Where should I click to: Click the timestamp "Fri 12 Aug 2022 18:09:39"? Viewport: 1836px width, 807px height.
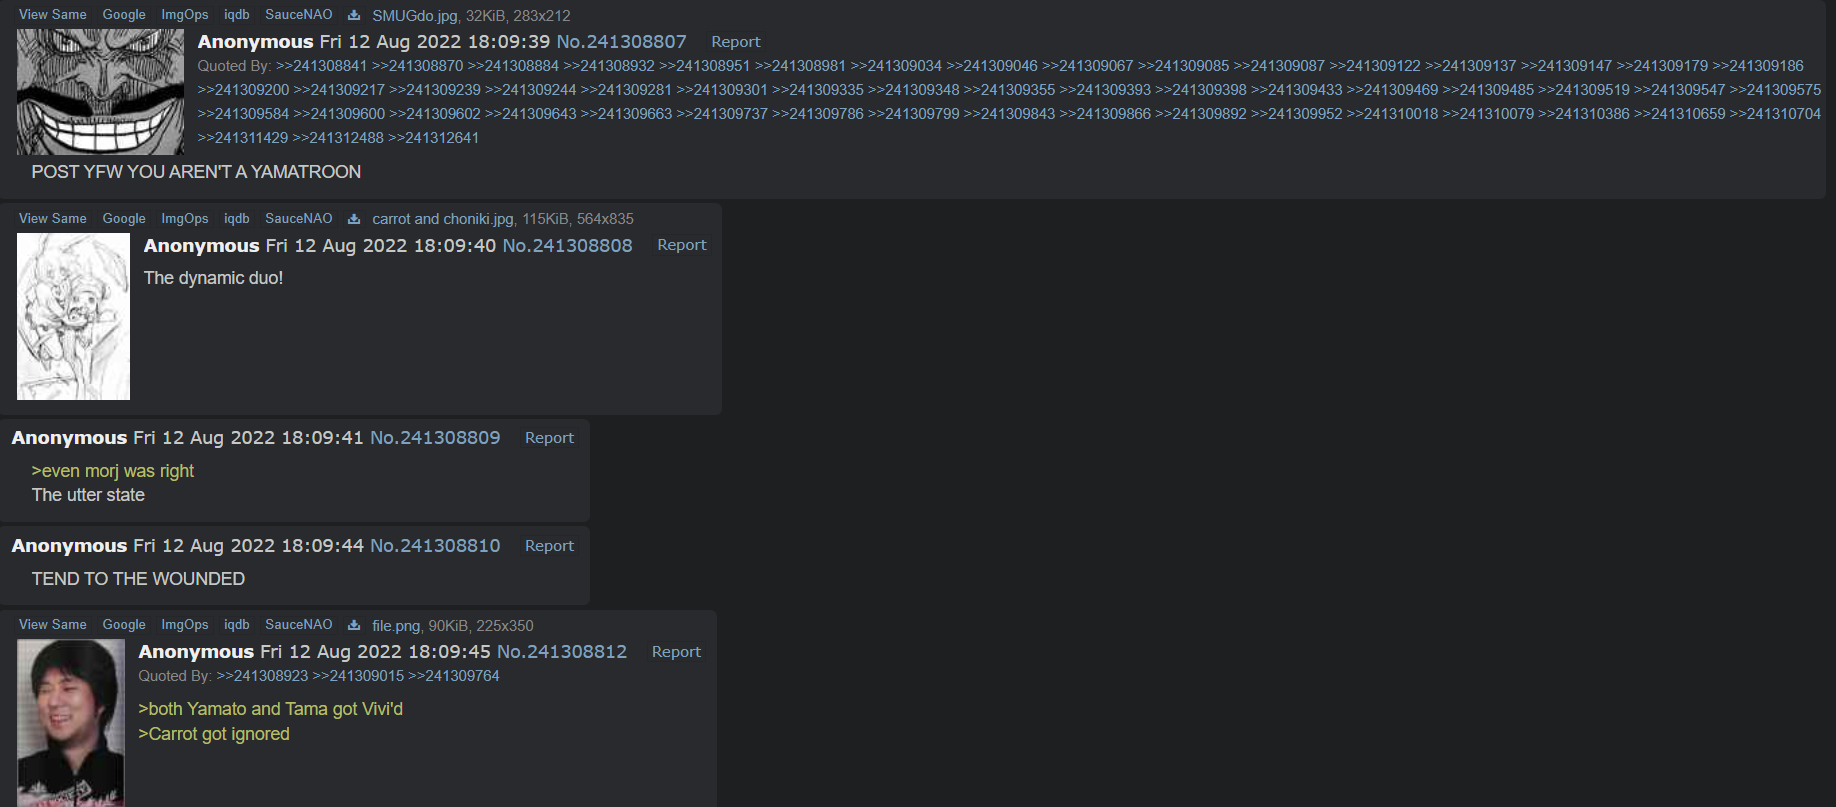point(435,42)
